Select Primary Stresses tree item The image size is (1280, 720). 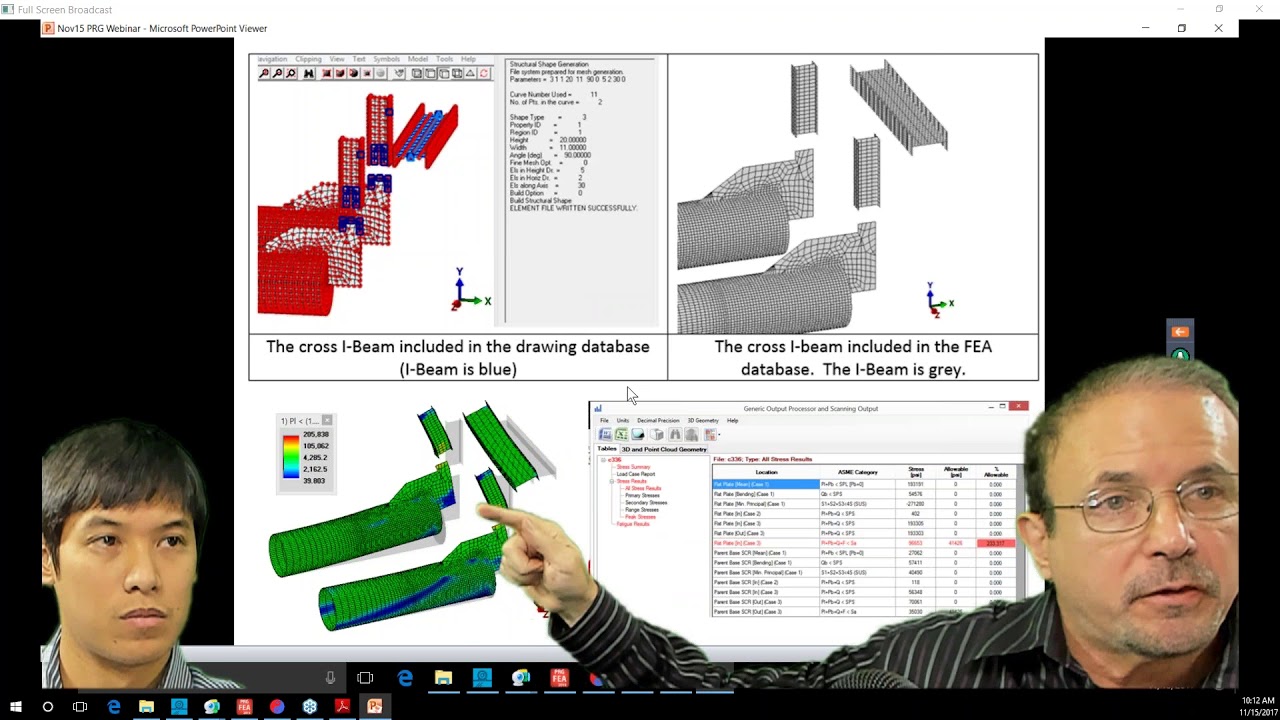(642, 495)
